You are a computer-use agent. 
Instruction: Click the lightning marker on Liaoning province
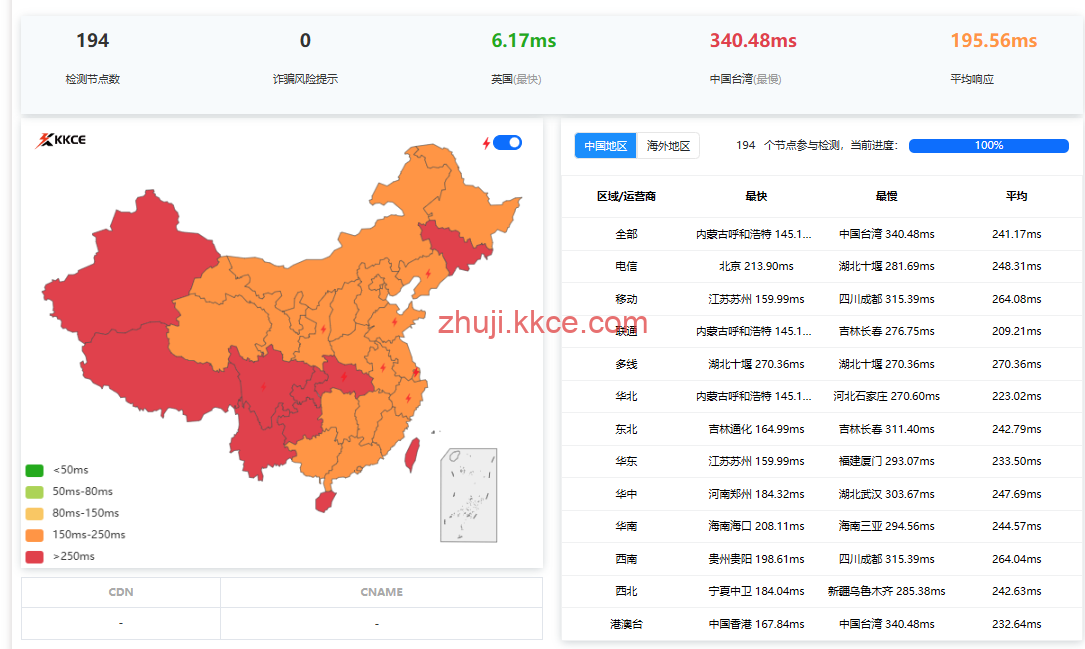pos(429,273)
